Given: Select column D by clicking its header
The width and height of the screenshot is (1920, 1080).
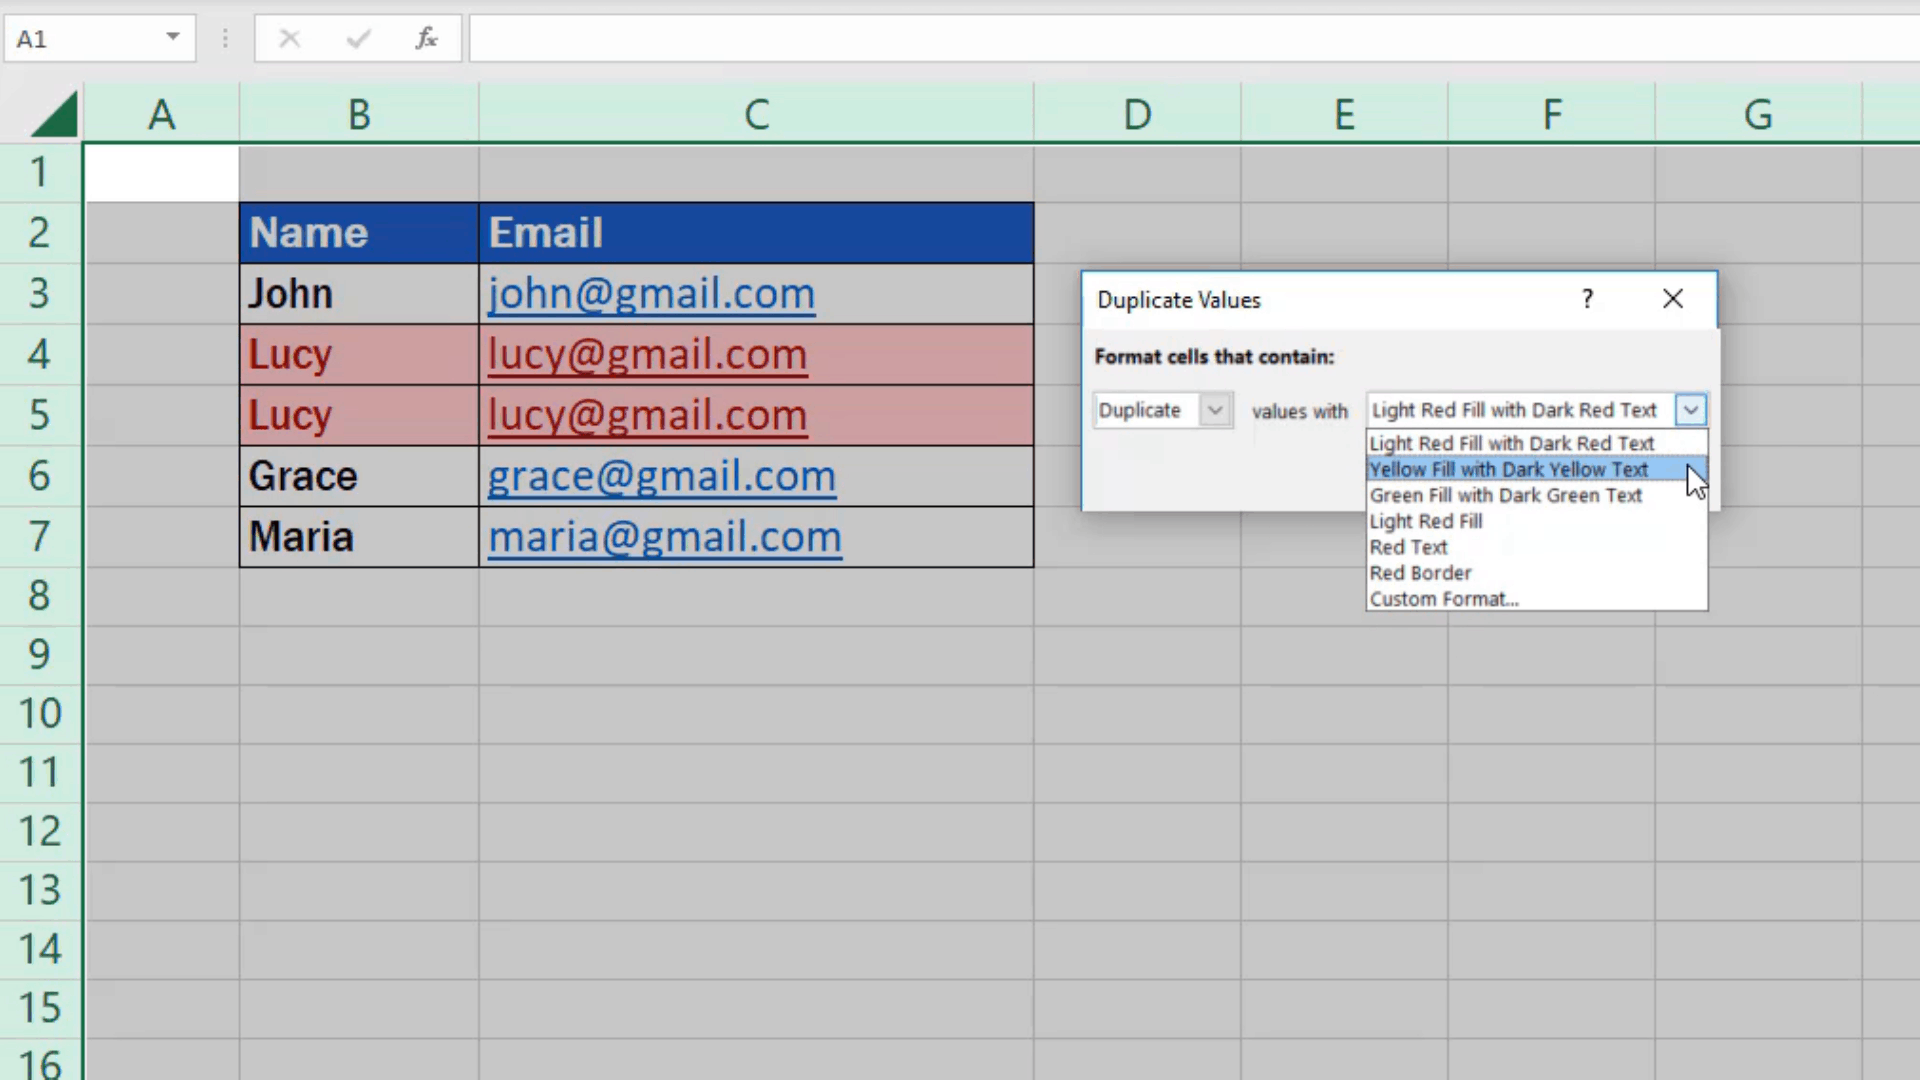Looking at the screenshot, I should (x=1137, y=113).
